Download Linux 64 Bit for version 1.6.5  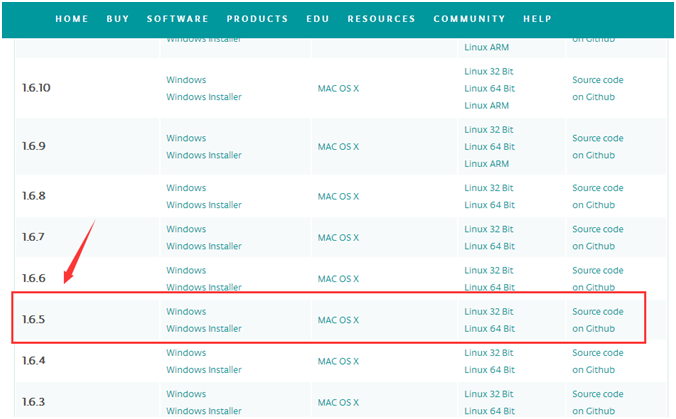click(x=490, y=328)
